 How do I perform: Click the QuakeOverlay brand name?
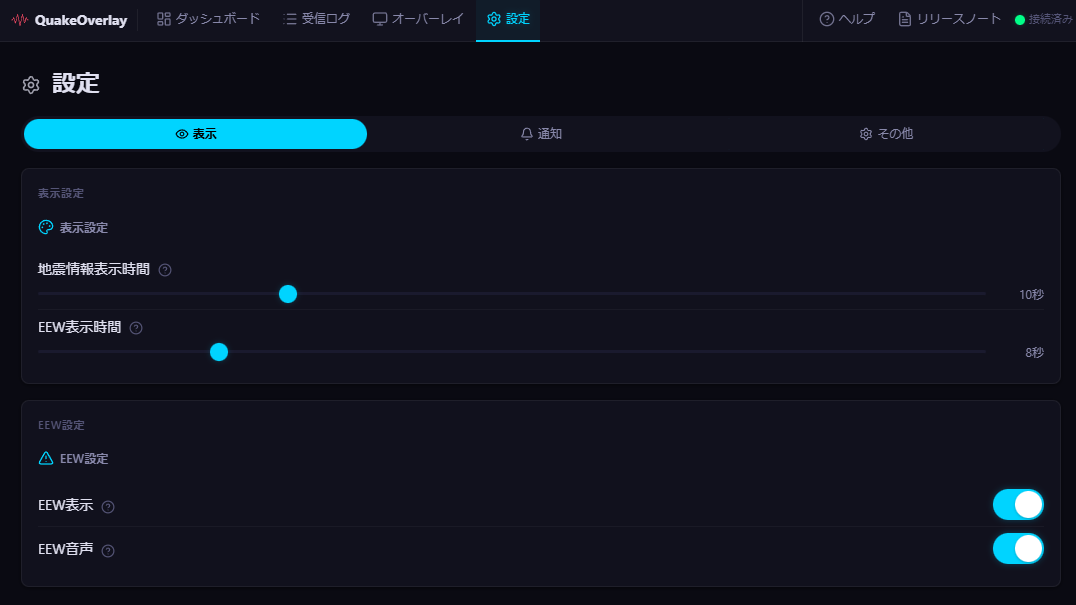point(81,21)
